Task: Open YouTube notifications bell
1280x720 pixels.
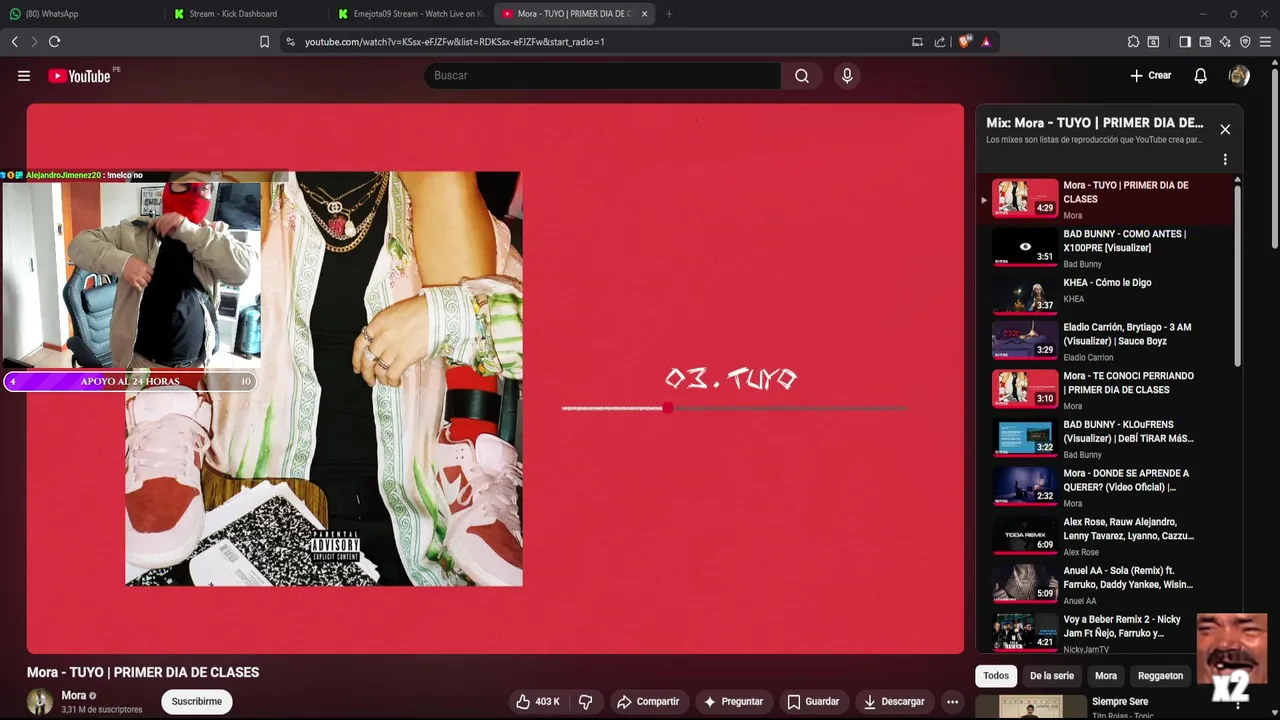Action: [1201, 76]
